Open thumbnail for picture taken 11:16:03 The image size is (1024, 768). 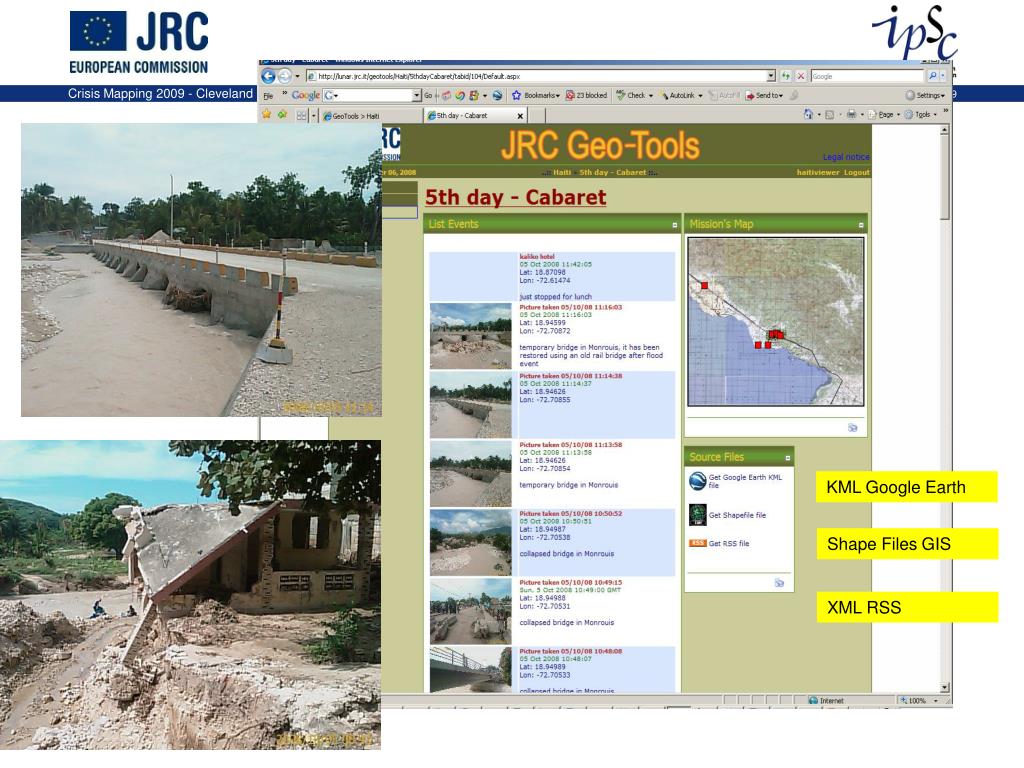click(x=470, y=336)
